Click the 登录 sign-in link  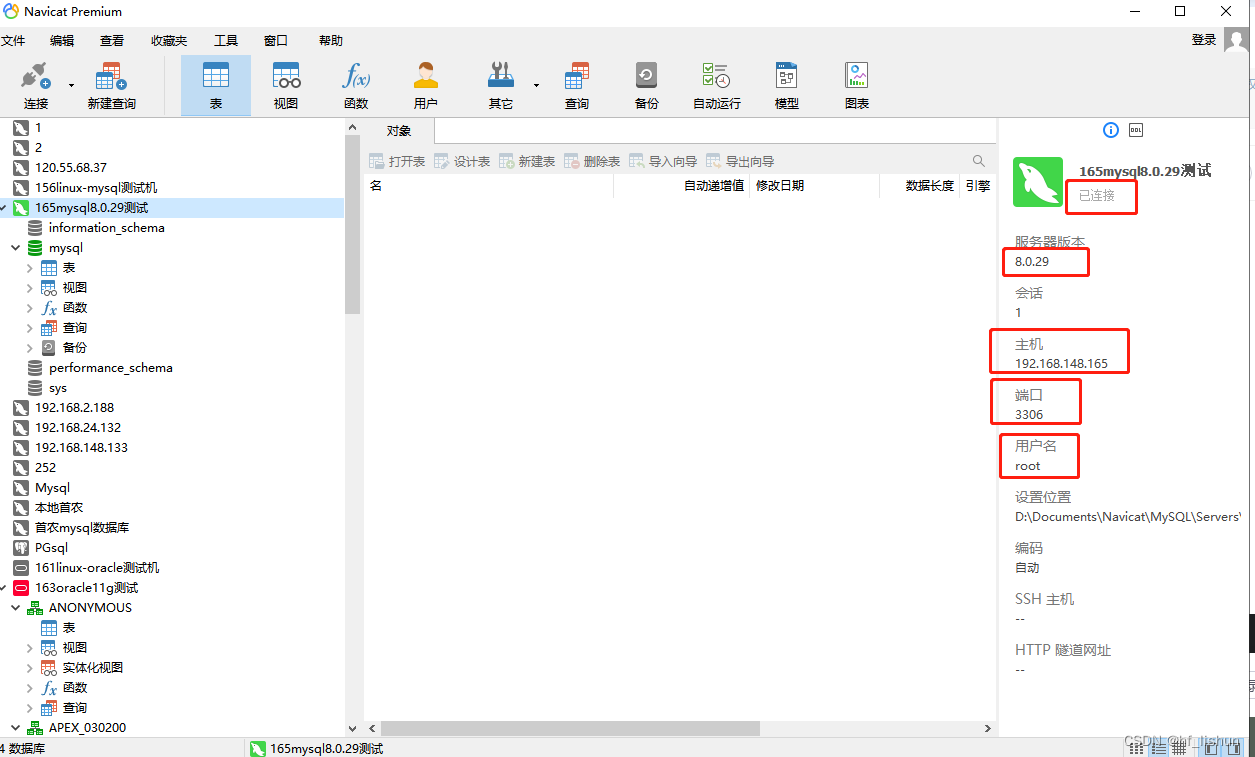(x=1204, y=40)
